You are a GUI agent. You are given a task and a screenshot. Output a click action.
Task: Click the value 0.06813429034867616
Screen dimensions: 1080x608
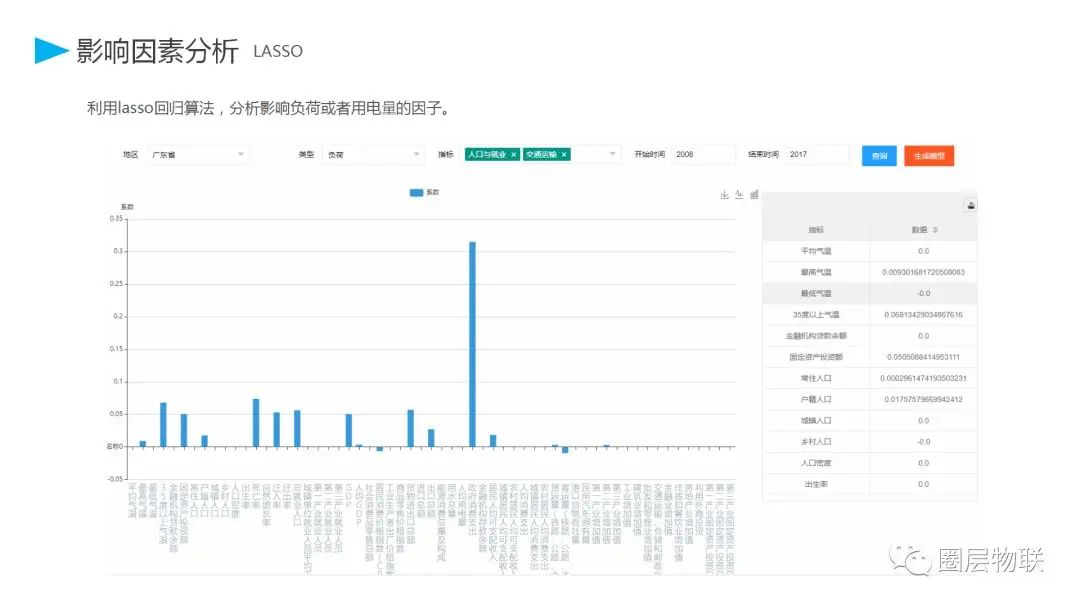[x=924, y=315]
